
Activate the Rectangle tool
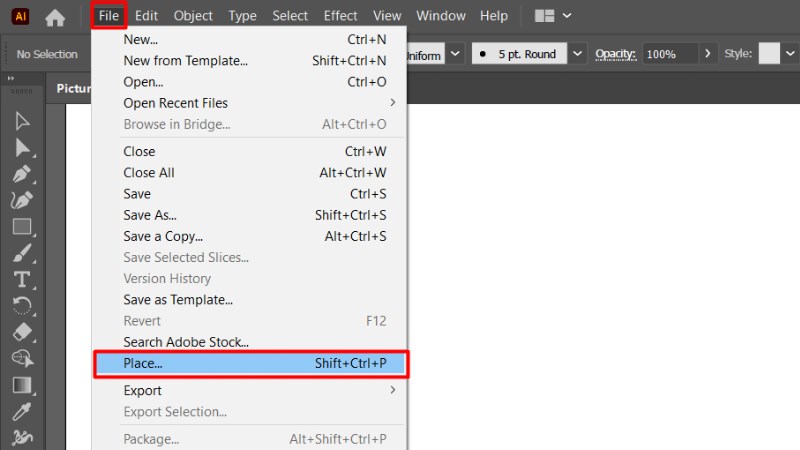tap(22, 226)
